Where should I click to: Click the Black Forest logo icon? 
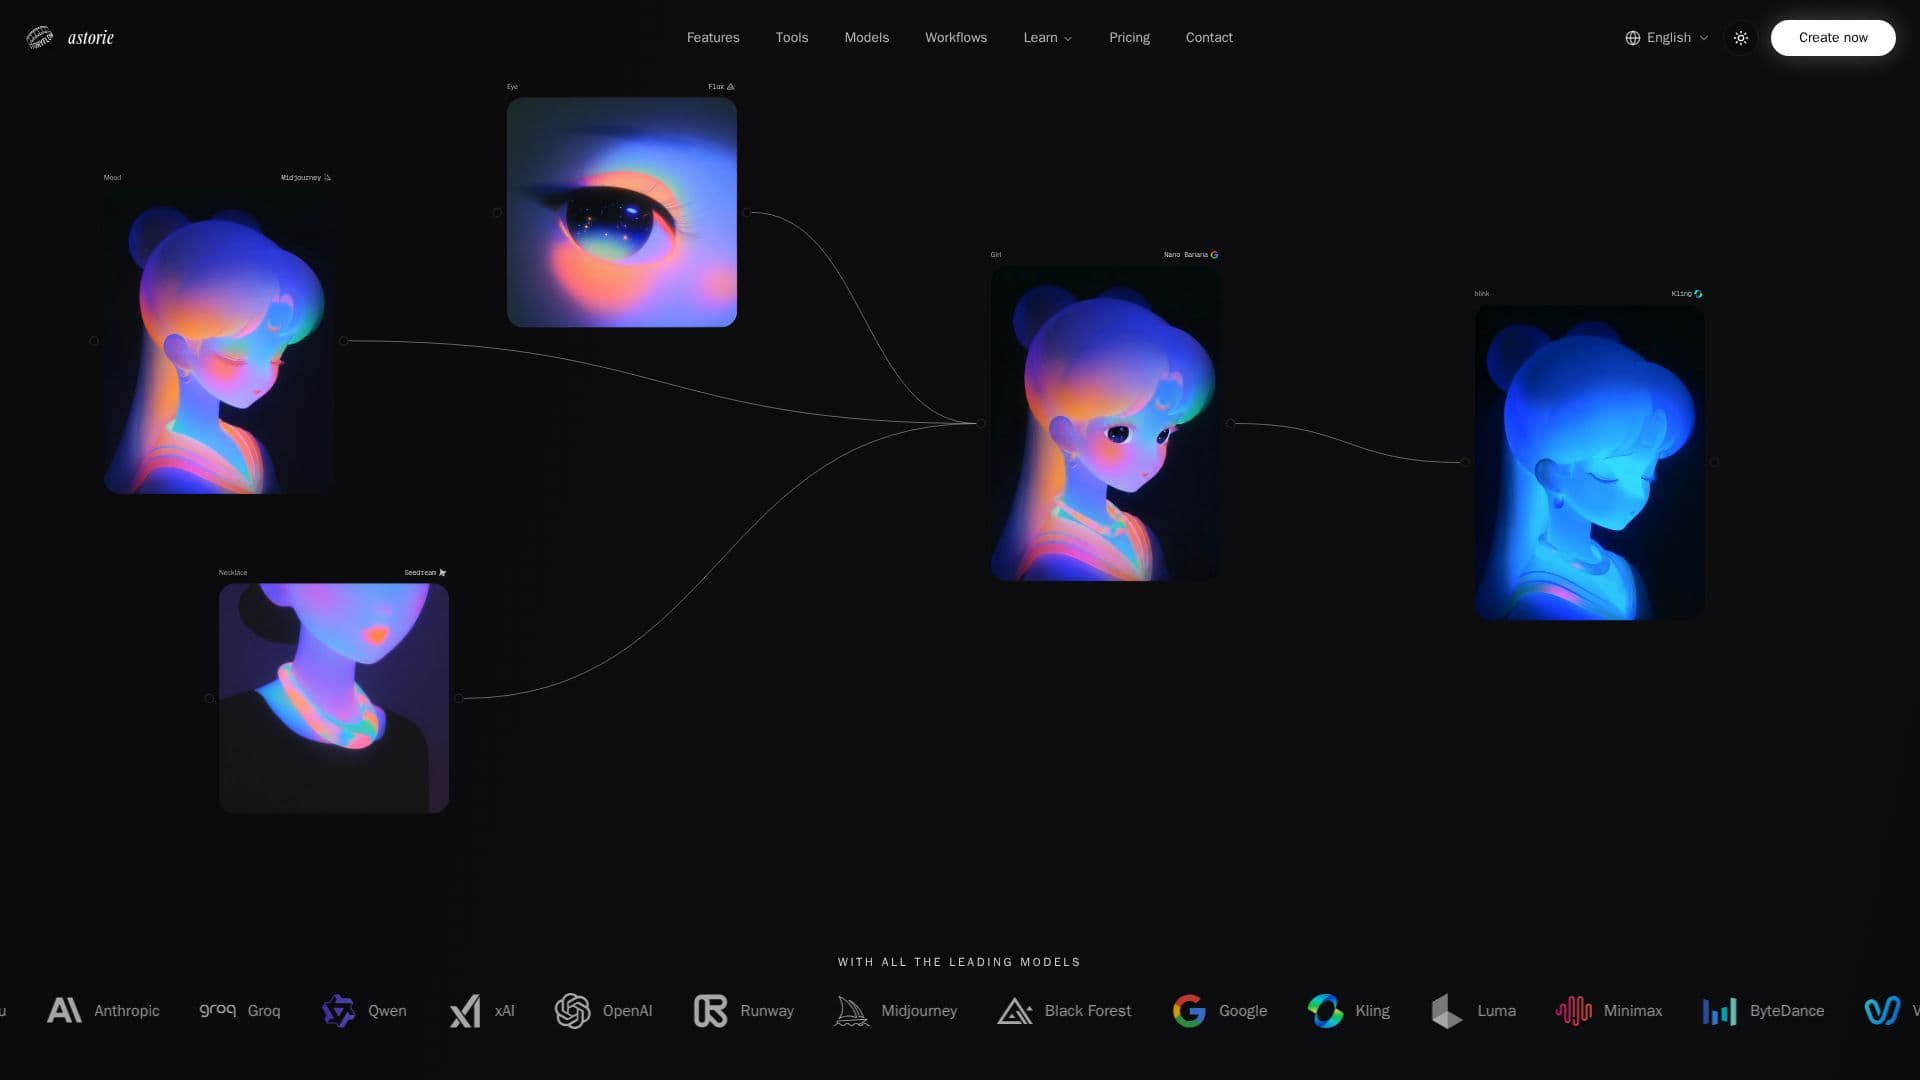1014,1011
